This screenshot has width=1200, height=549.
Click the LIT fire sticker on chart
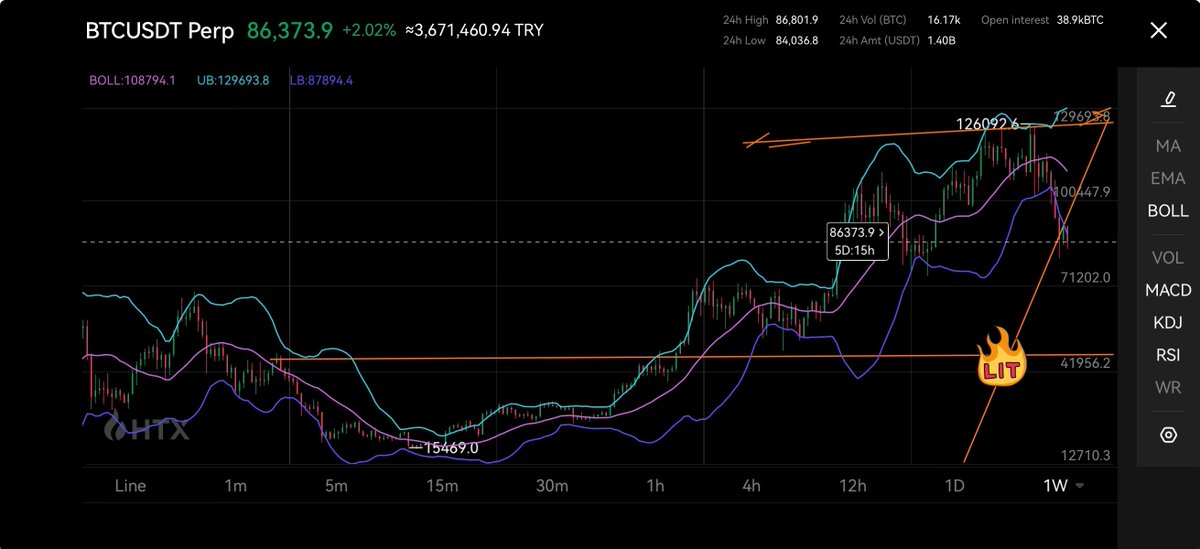point(1002,357)
